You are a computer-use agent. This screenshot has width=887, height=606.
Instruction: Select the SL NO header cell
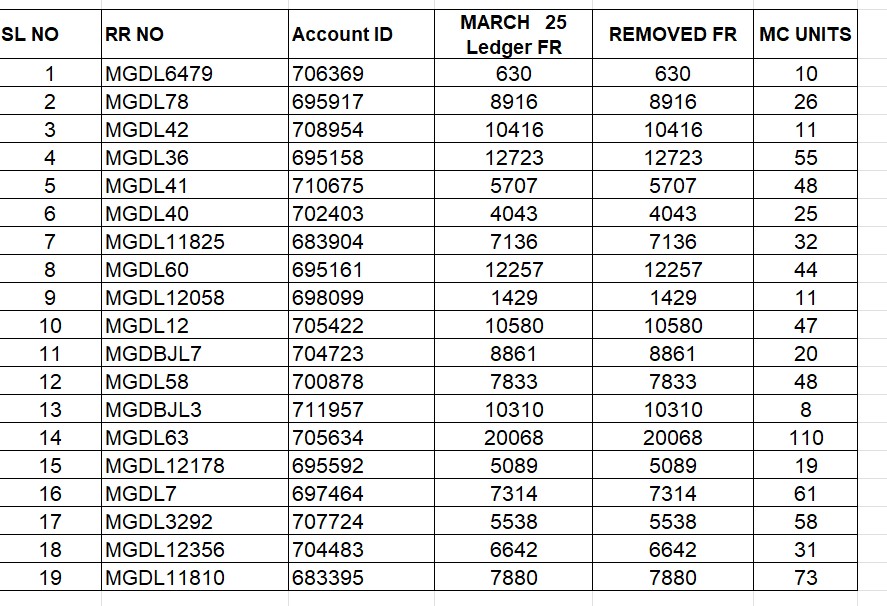pyautogui.click(x=50, y=34)
